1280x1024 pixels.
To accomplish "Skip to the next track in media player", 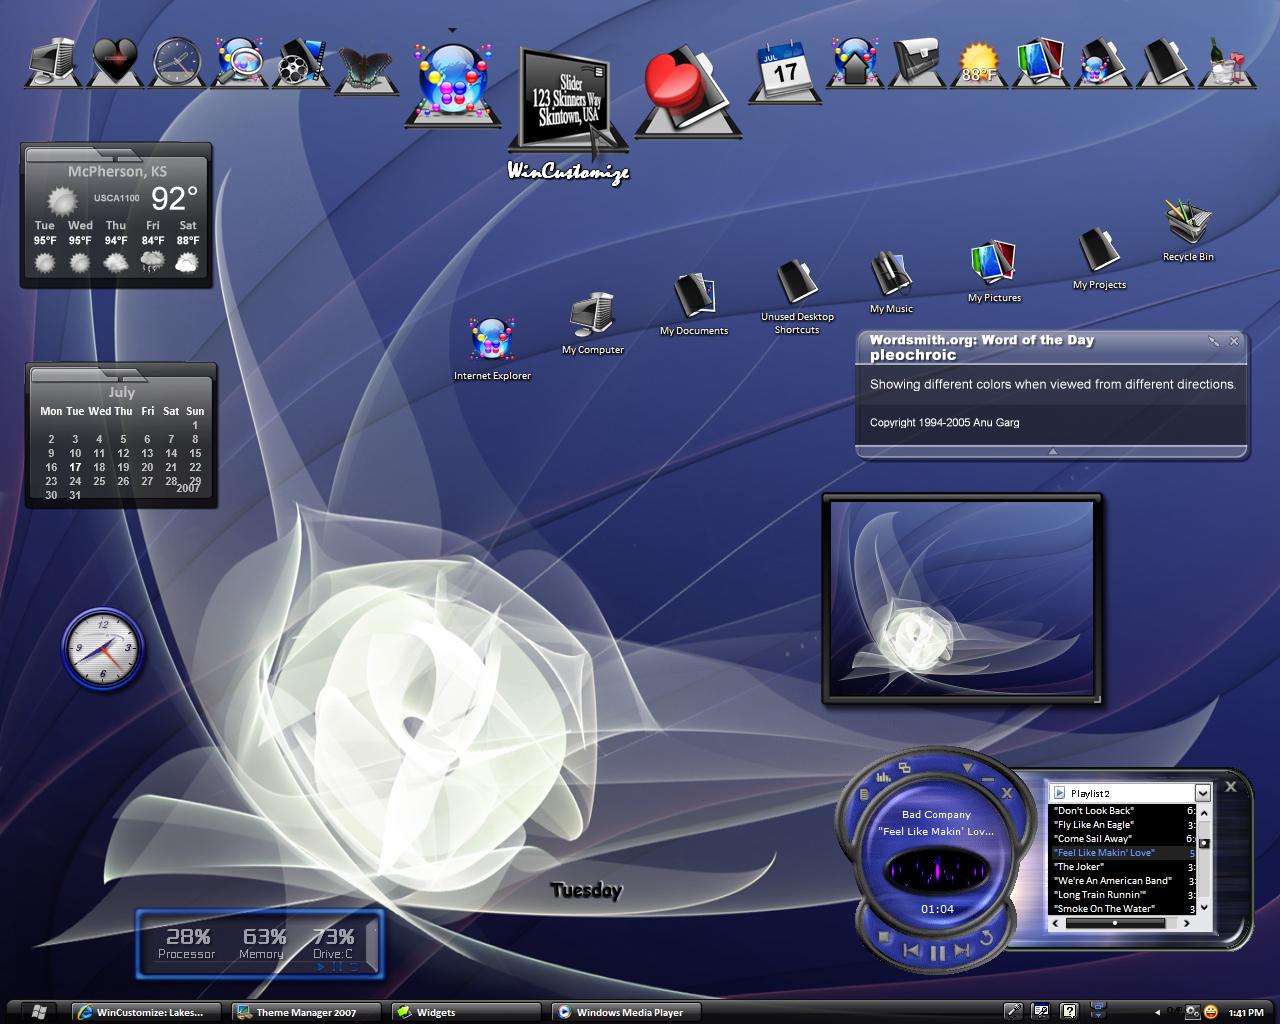I will (x=962, y=950).
